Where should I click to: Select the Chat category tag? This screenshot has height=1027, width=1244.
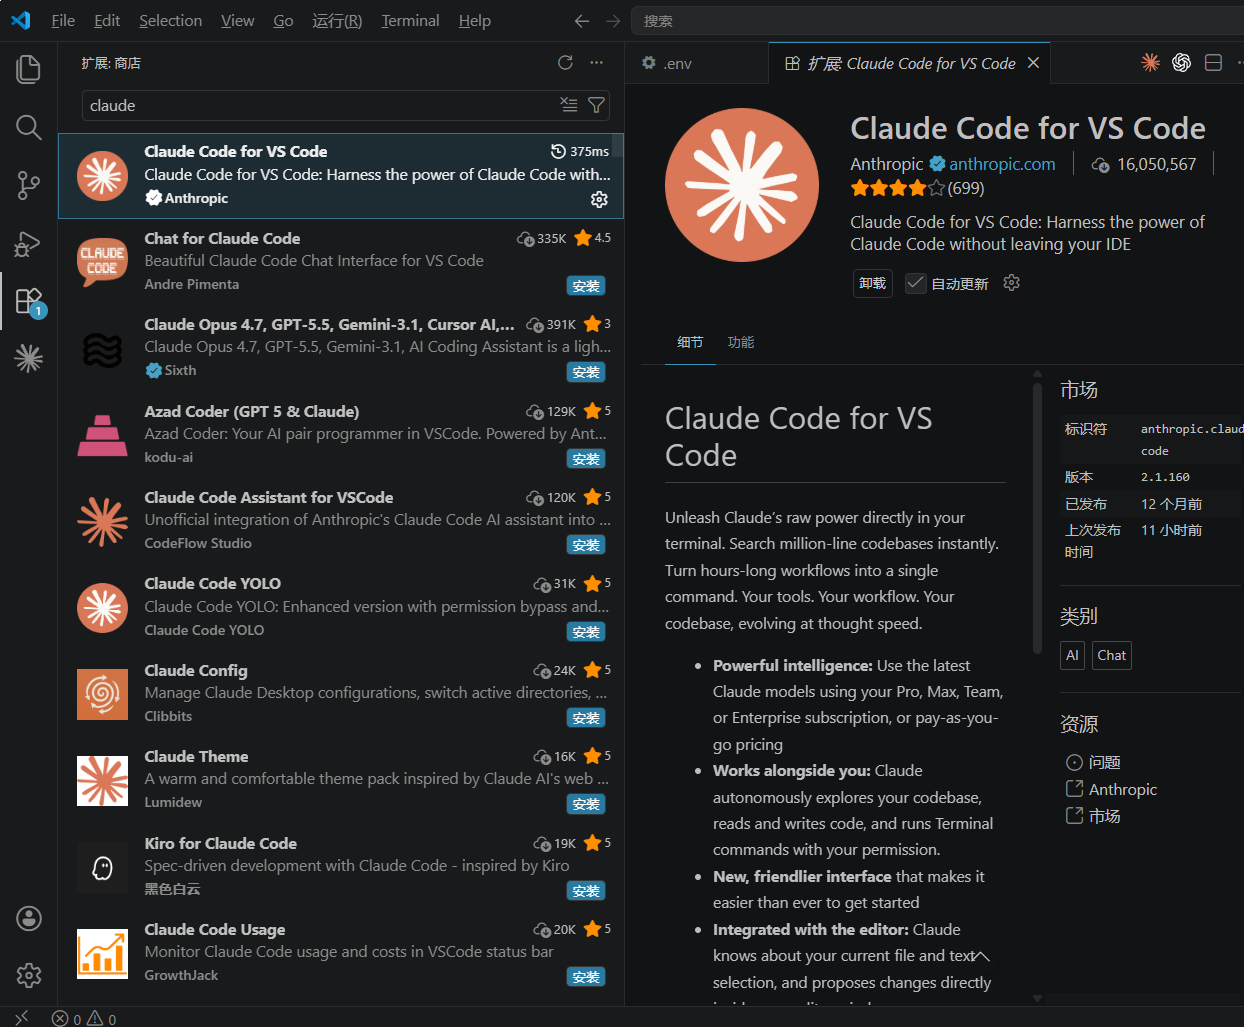tap(1111, 655)
